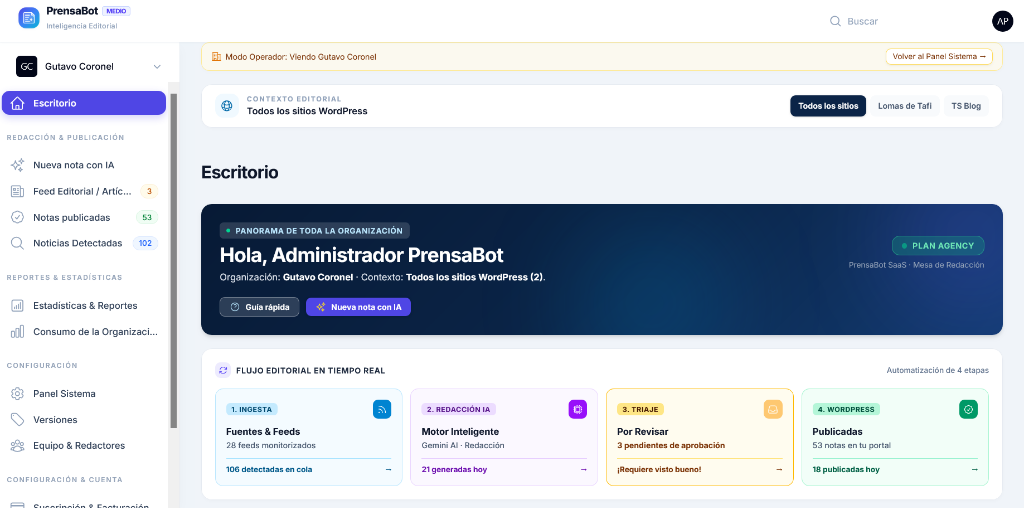This screenshot has height=508, width=1024.
Task: Click the sidebar vertical scrollbar
Action: pos(174,261)
